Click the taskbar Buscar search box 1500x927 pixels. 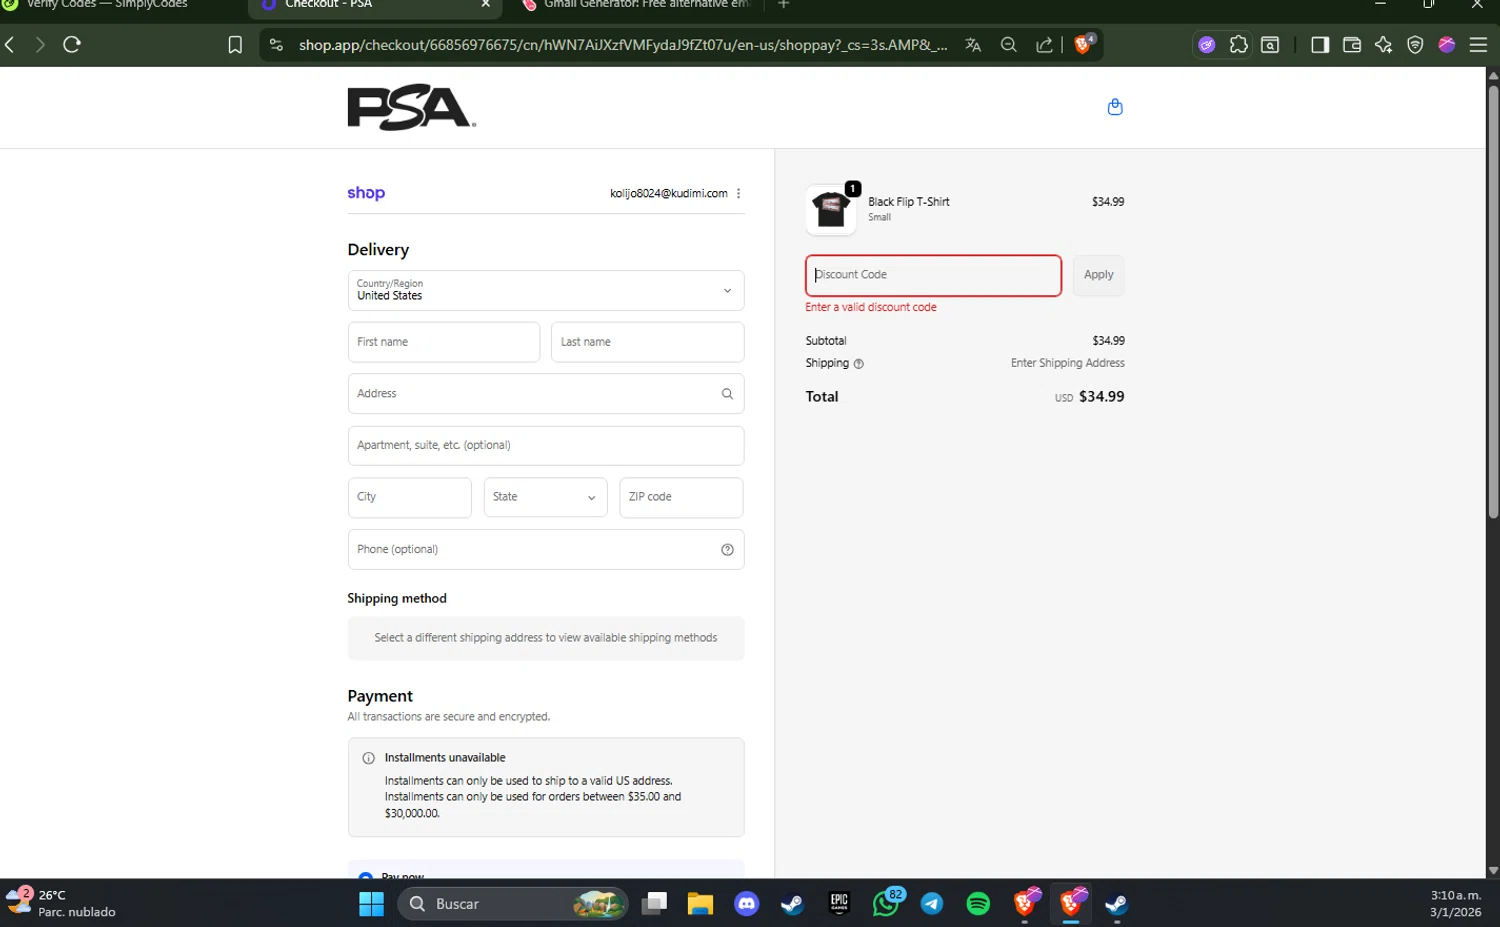point(513,904)
